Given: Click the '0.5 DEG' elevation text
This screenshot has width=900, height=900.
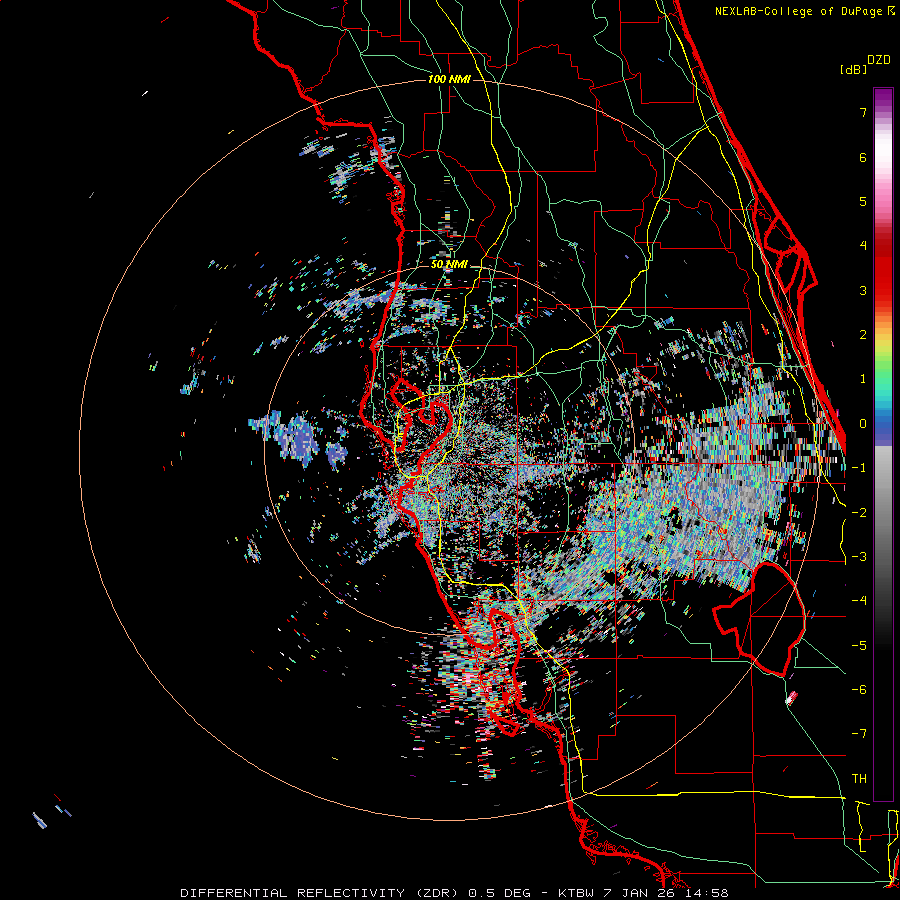Looking at the screenshot, I should tap(502, 893).
